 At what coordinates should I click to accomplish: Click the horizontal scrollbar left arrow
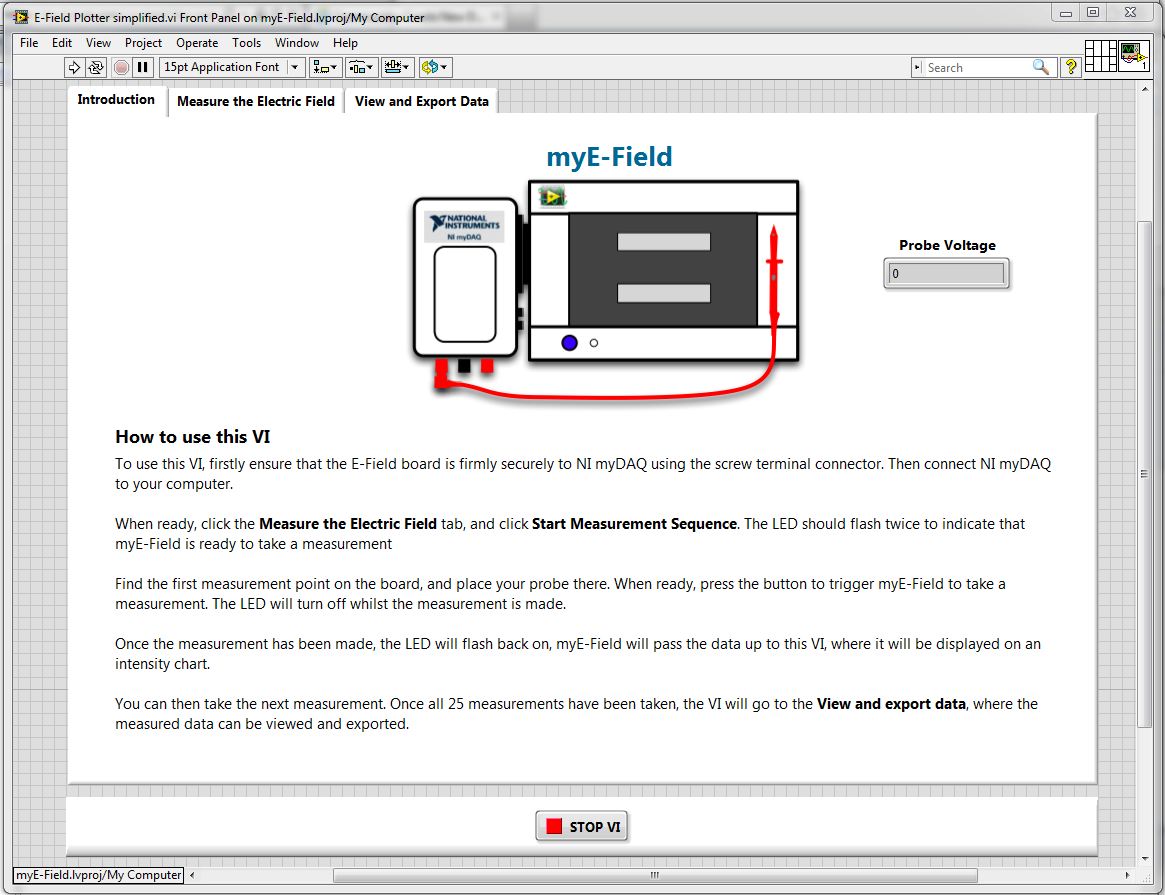192,875
